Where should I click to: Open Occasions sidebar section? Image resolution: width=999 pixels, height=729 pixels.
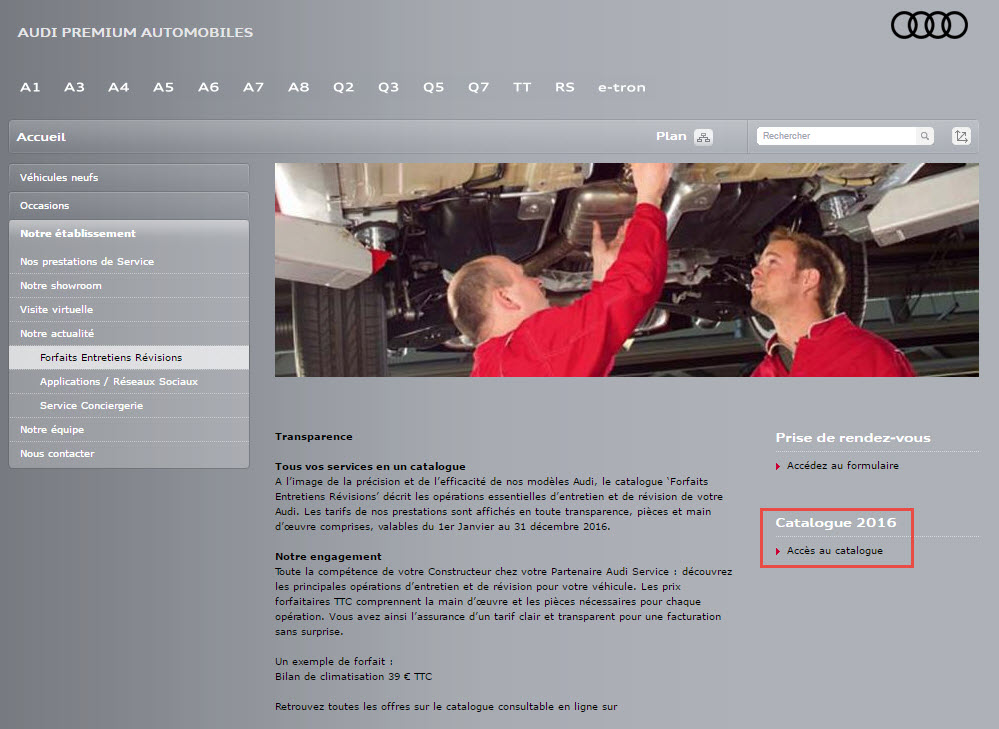coord(129,205)
